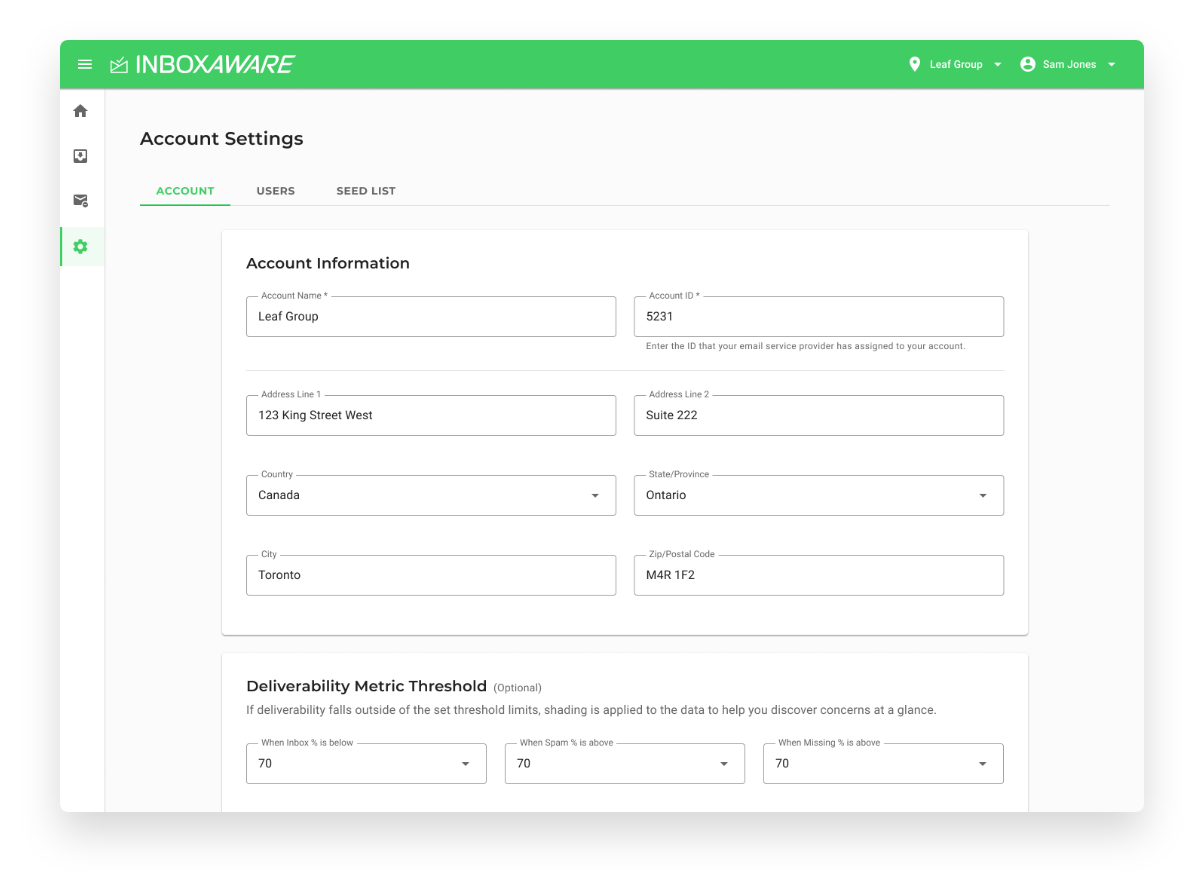Image resolution: width=1204 pixels, height=892 pixels.
Task: Click the user account avatar icon
Action: [x=1027, y=64]
